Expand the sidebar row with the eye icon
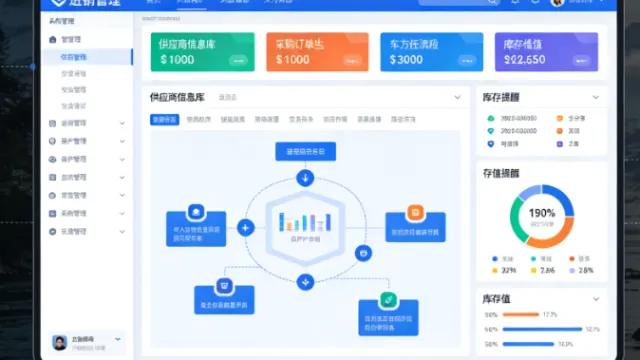 pyautogui.click(x=122, y=159)
